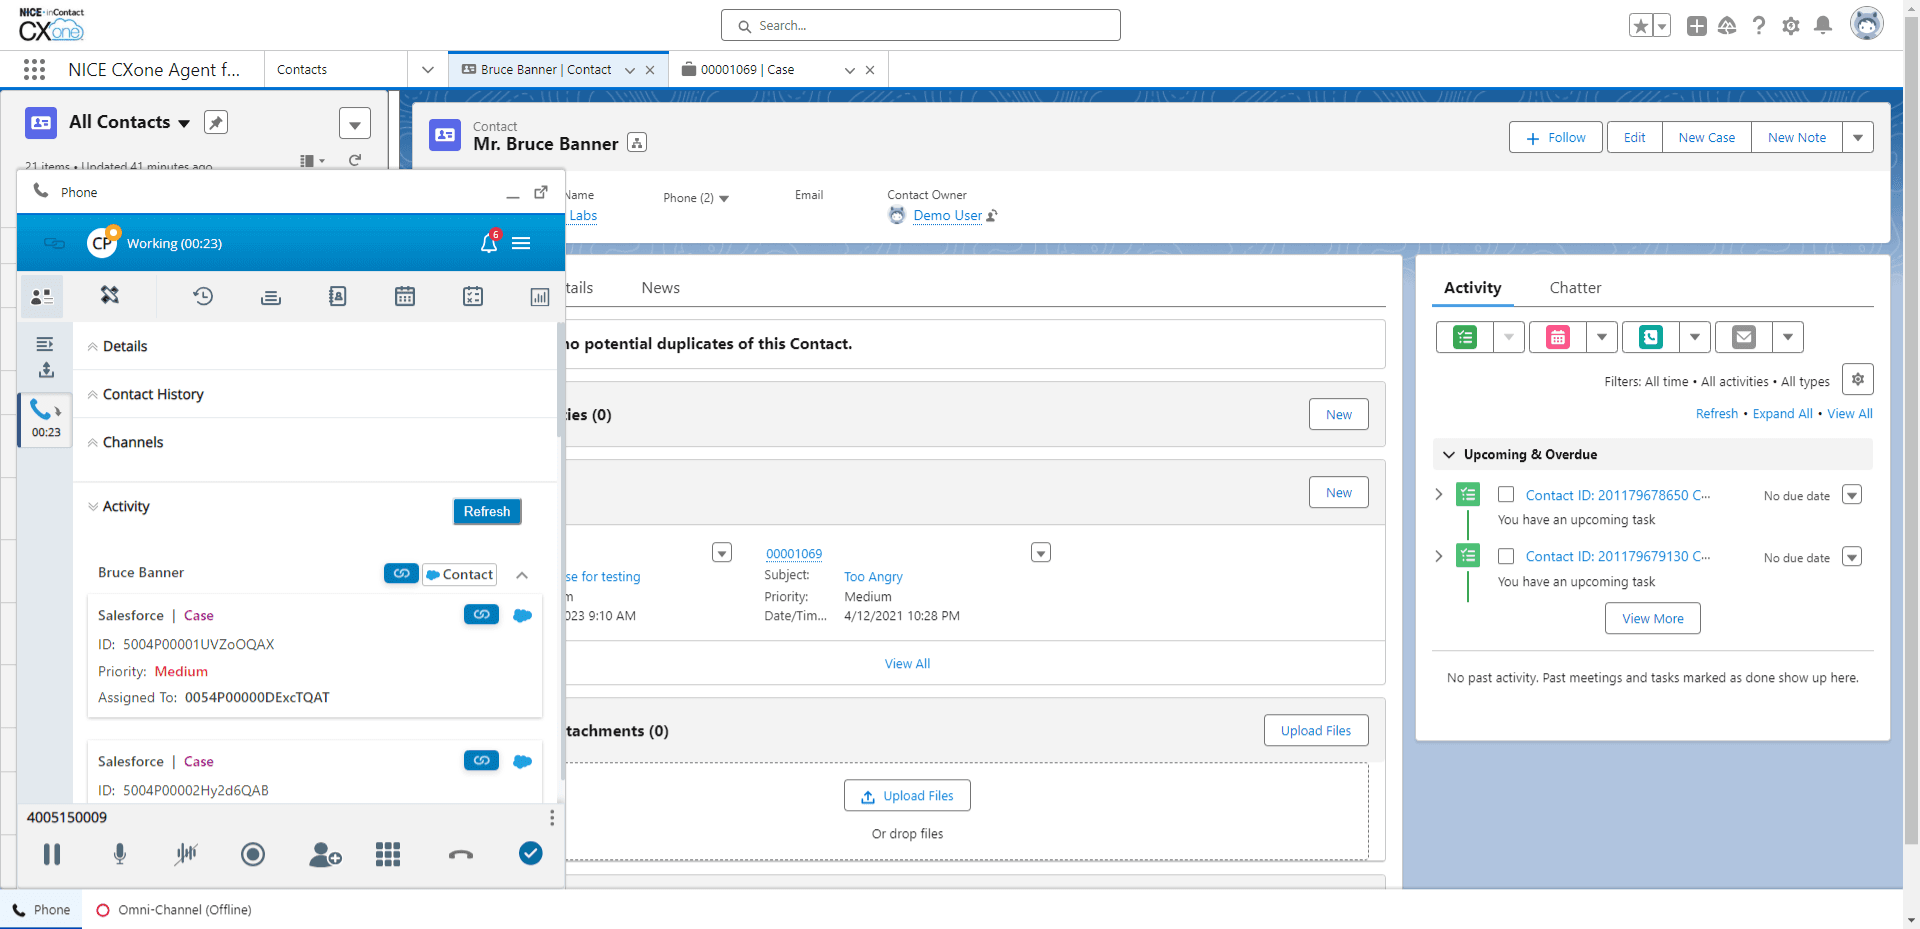
Task: Check task Contact ID: 201179678650
Action: pyautogui.click(x=1506, y=495)
